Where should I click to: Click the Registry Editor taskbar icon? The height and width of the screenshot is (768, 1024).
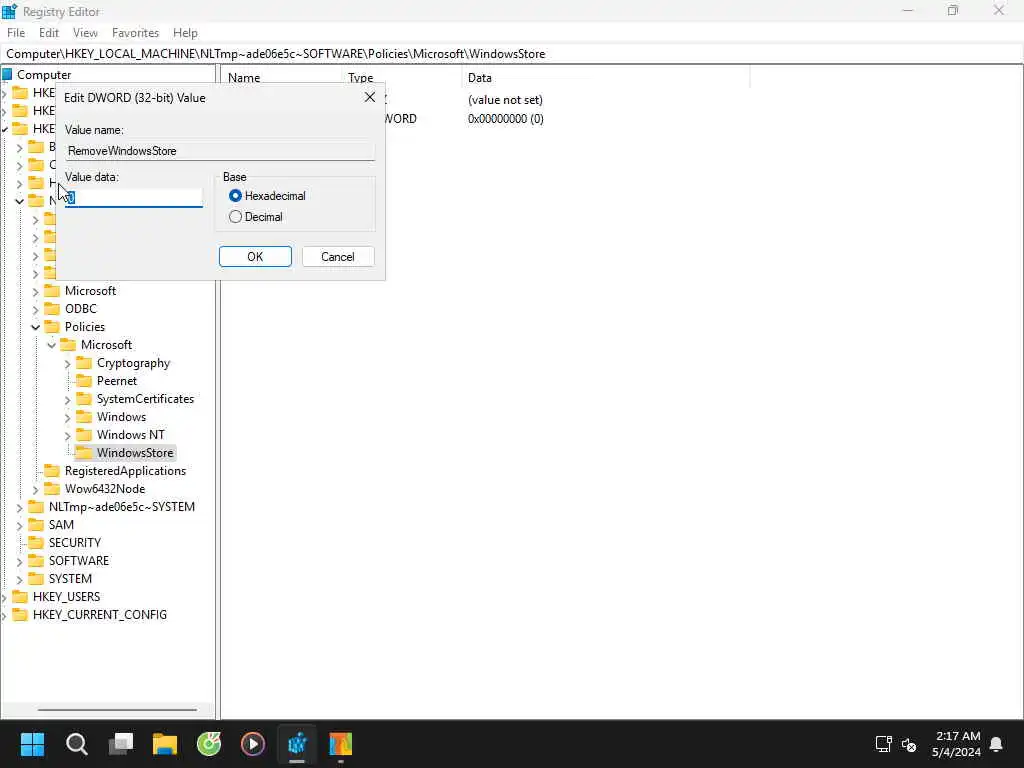pyautogui.click(x=297, y=744)
